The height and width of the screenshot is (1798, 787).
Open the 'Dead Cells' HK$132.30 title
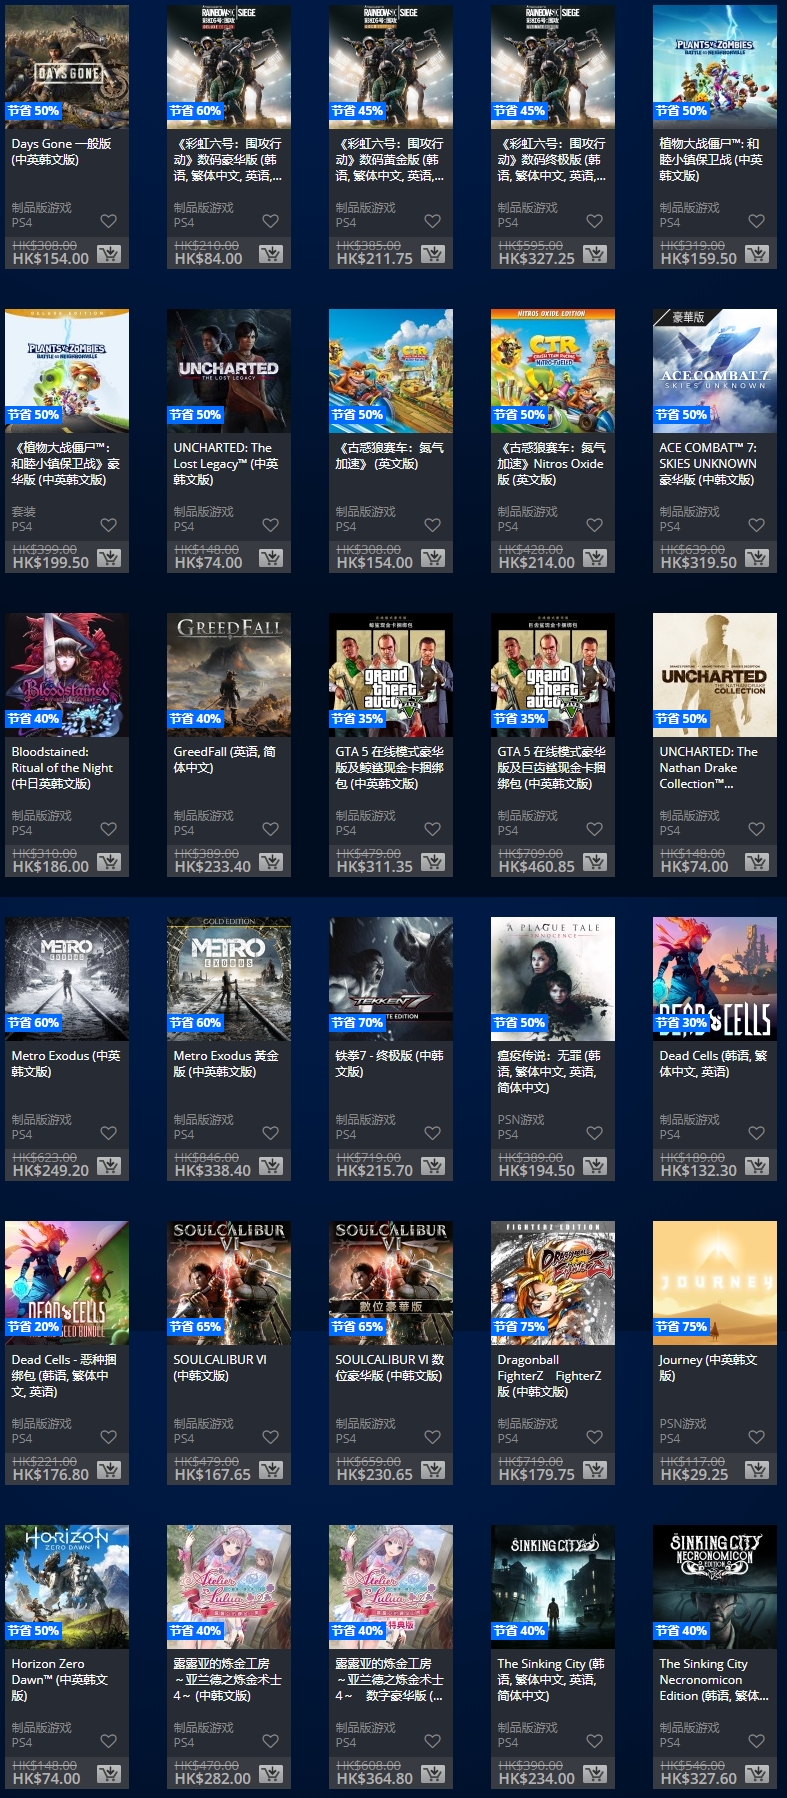click(x=713, y=1063)
